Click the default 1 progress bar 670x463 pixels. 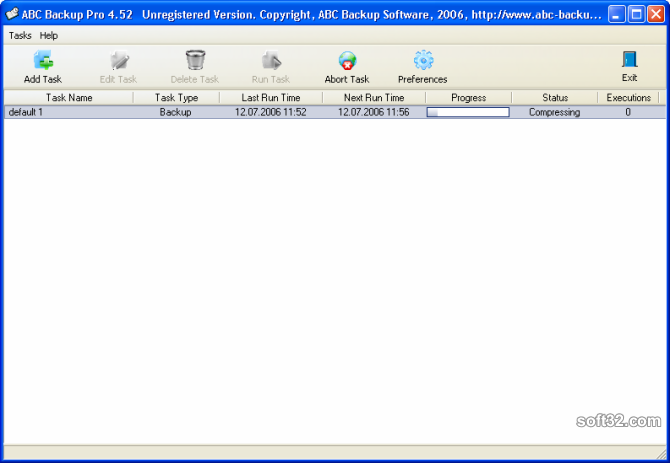pos(468,112)
